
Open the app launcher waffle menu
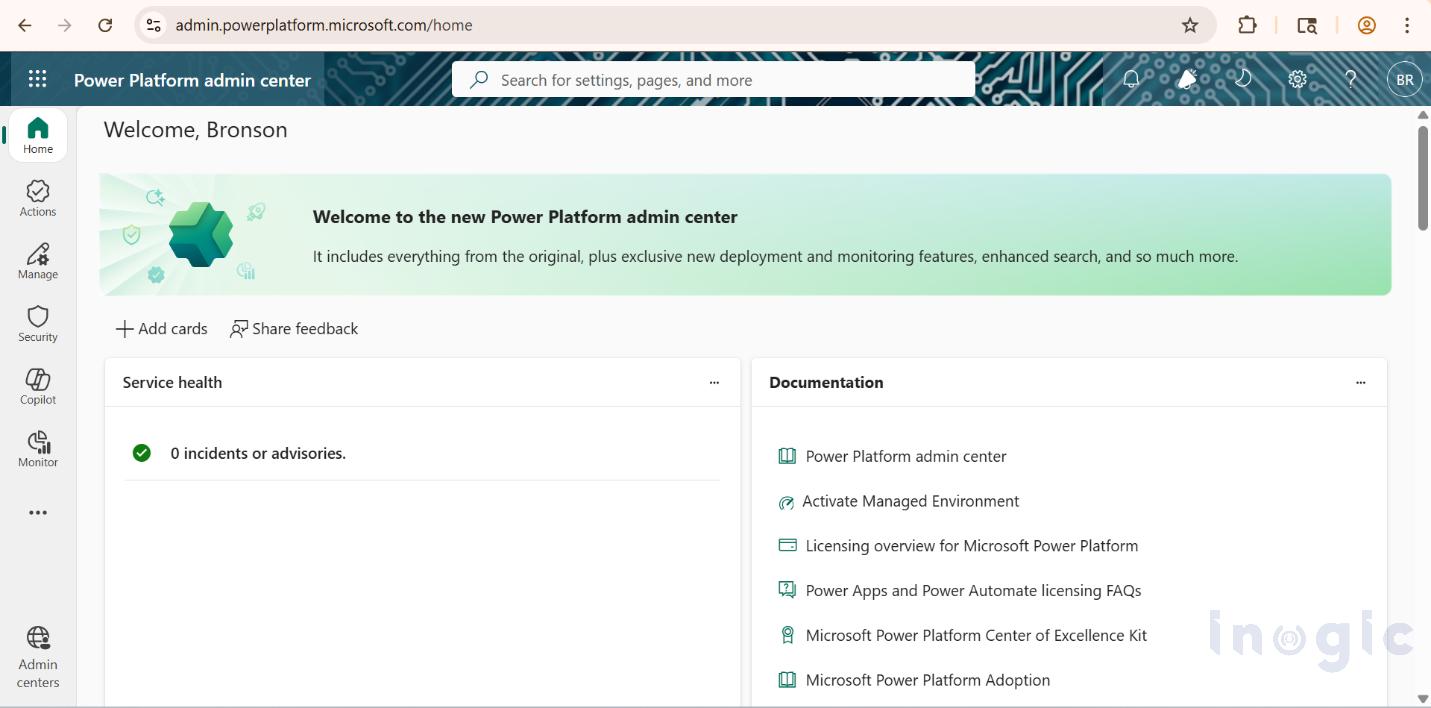tap(38, 79)
